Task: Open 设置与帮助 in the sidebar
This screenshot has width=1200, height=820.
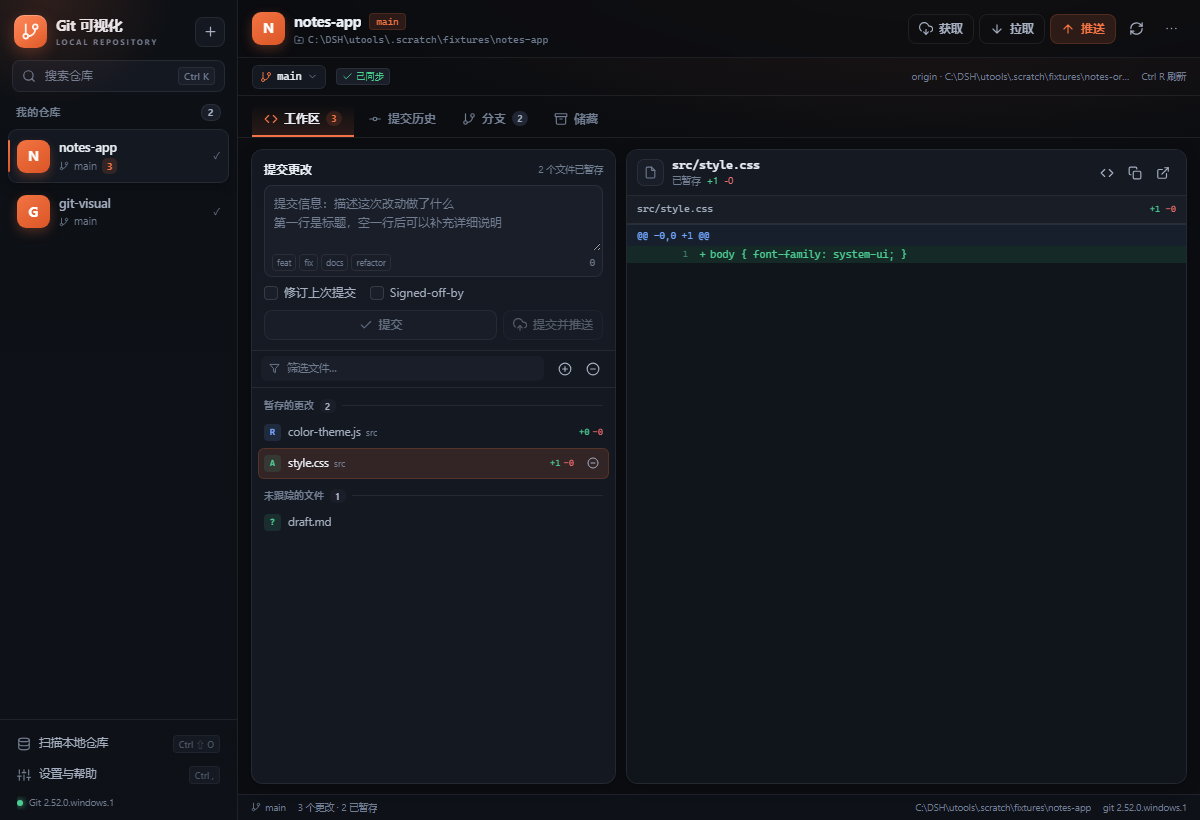Action: [x=118, y=774]
